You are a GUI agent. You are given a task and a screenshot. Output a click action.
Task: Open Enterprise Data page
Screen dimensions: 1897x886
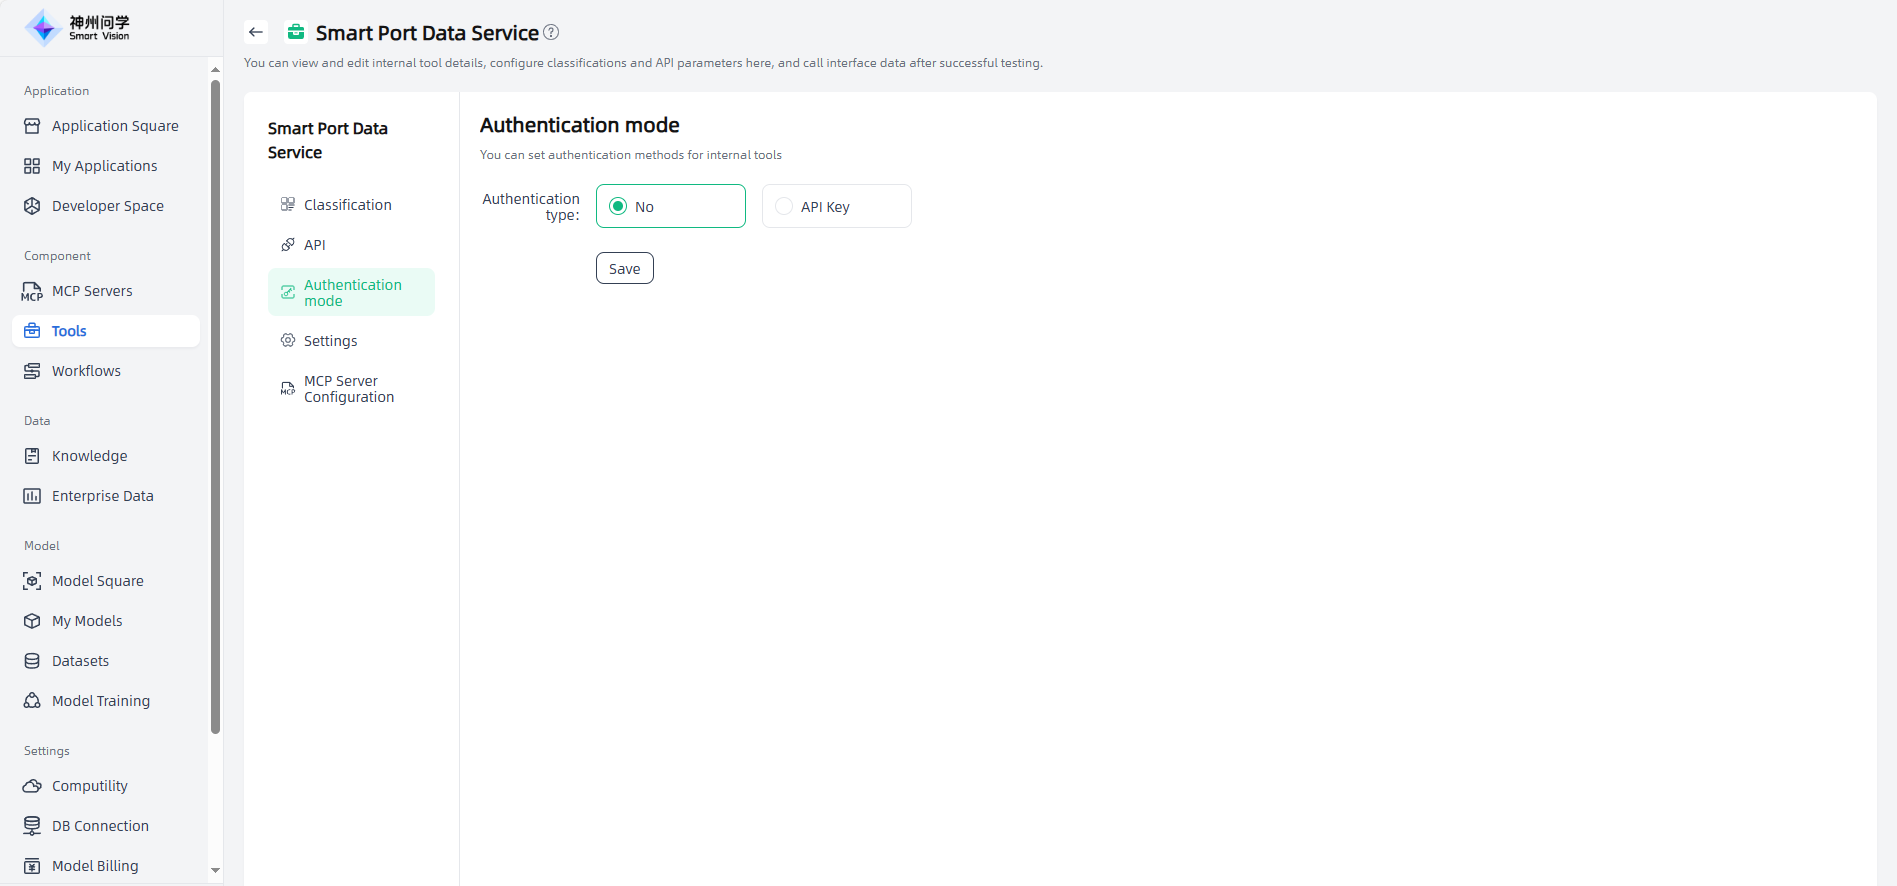(x=102, y=496)
